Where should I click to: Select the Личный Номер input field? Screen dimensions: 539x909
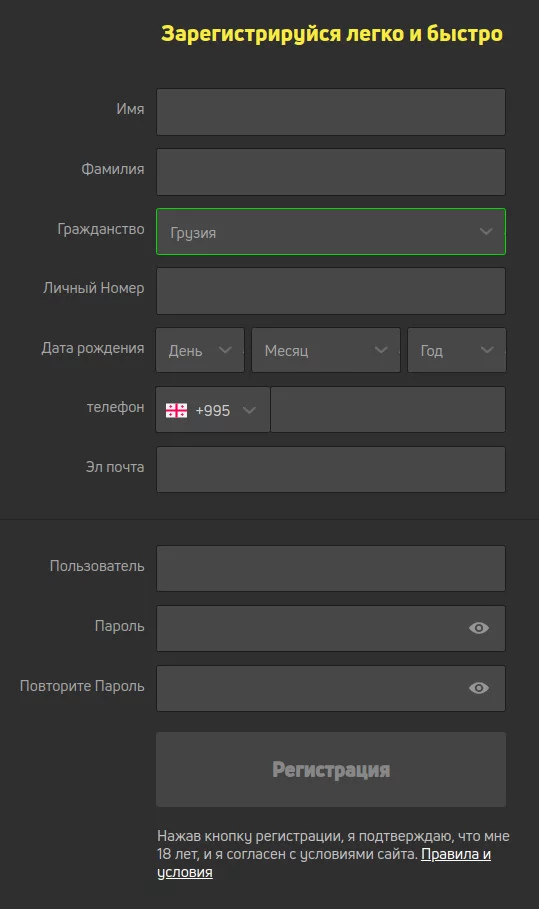(x=331, y=291)
